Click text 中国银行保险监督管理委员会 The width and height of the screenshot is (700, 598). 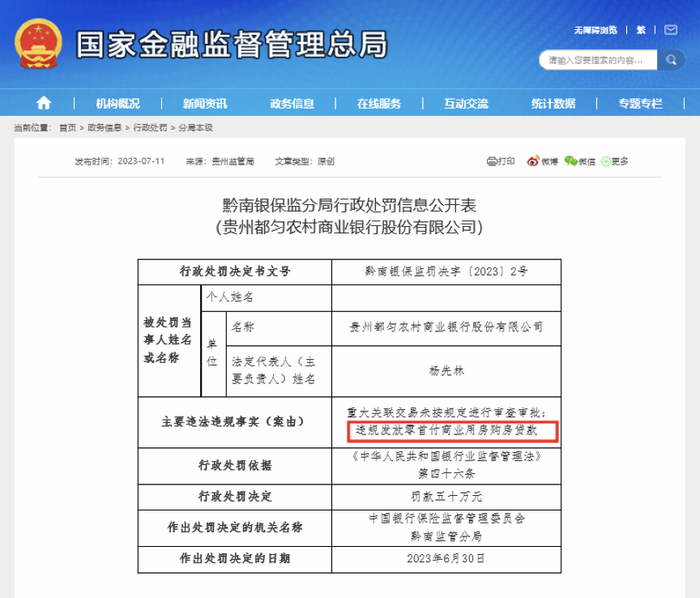pyautogui.click(x=446, y=519)
